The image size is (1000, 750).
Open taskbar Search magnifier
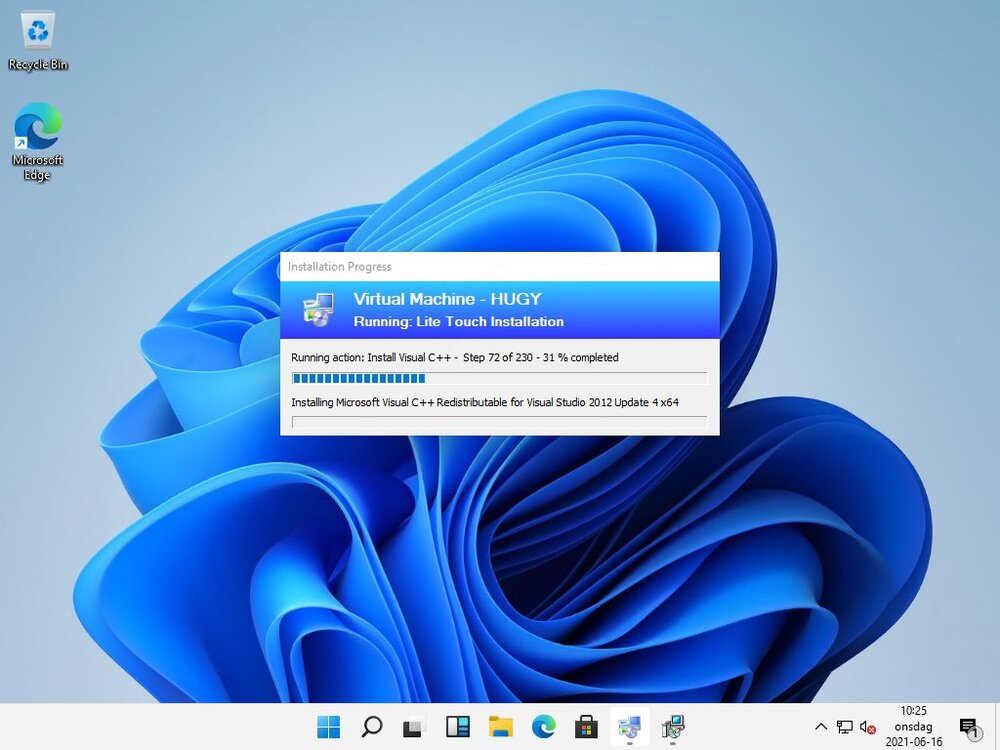pos(371,726)
